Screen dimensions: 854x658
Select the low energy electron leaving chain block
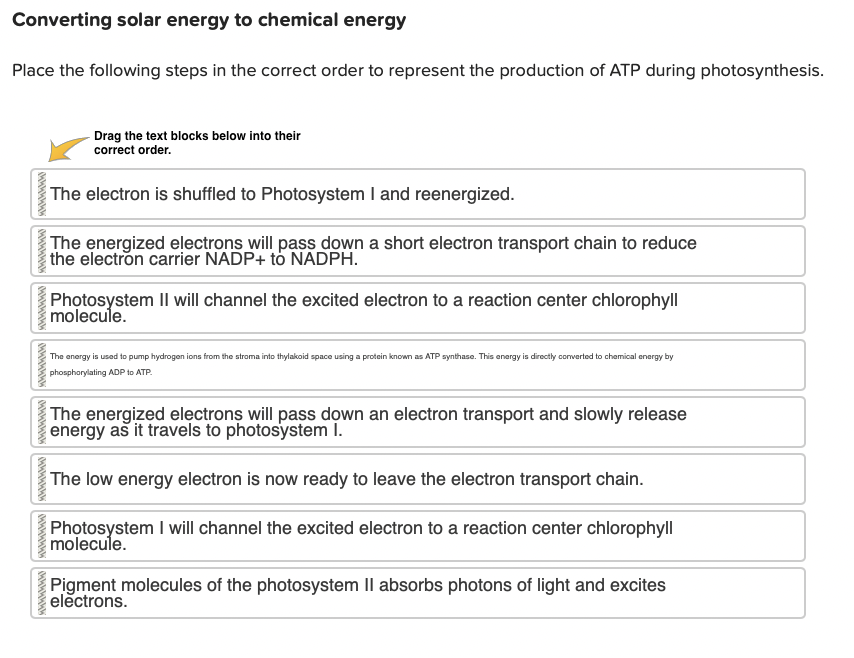coord(400,479)
